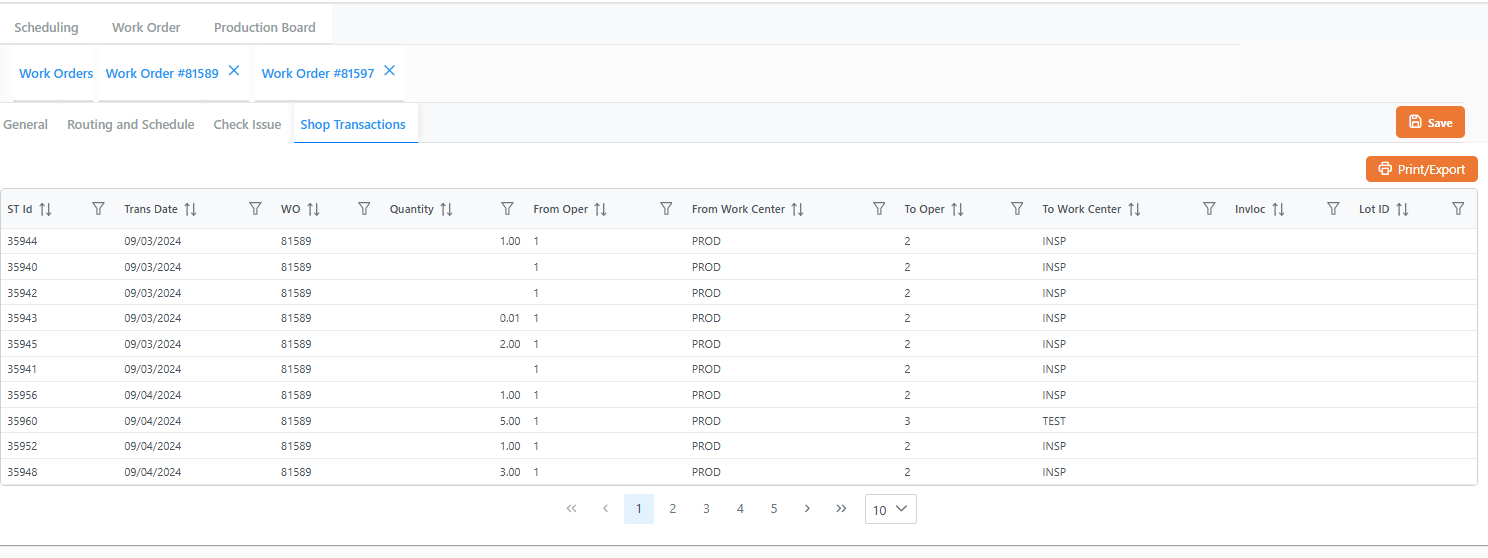Click the TEST work center cell

tap(1055, 421)
